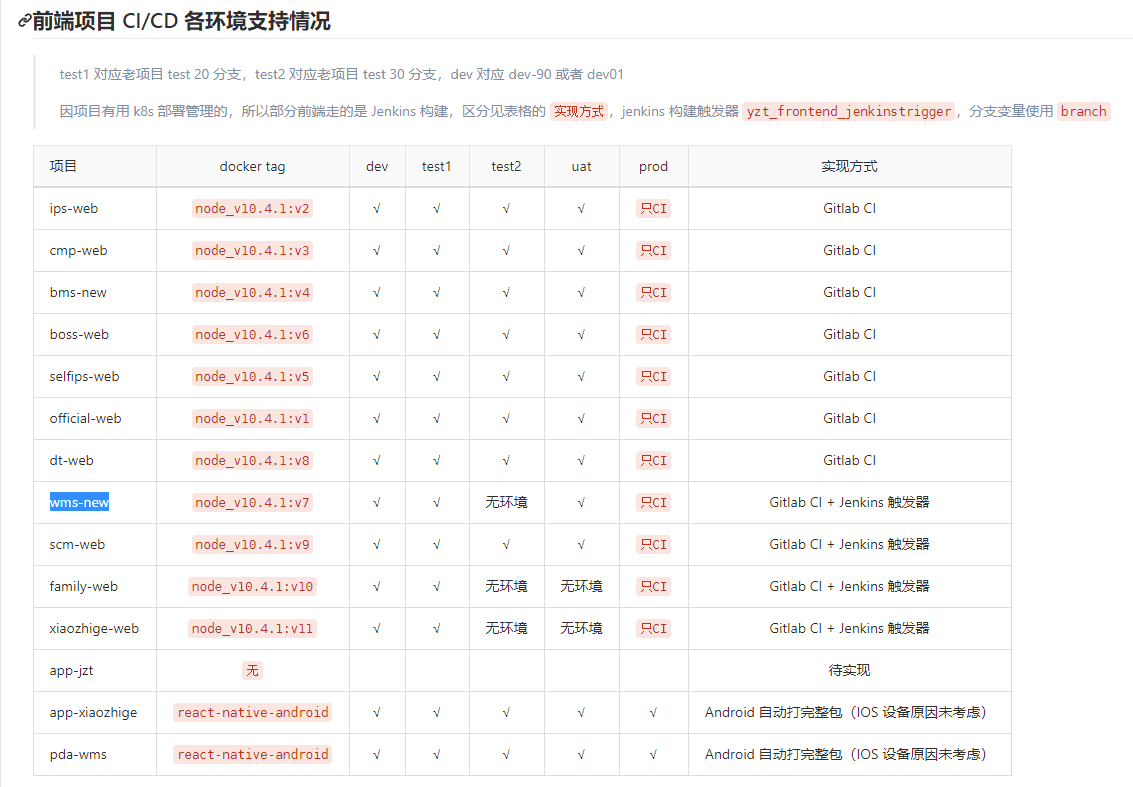The width and height of the screenshot is (1133, 787).
Task: Click the 'docker tag' column header
Action: point(252,166)
